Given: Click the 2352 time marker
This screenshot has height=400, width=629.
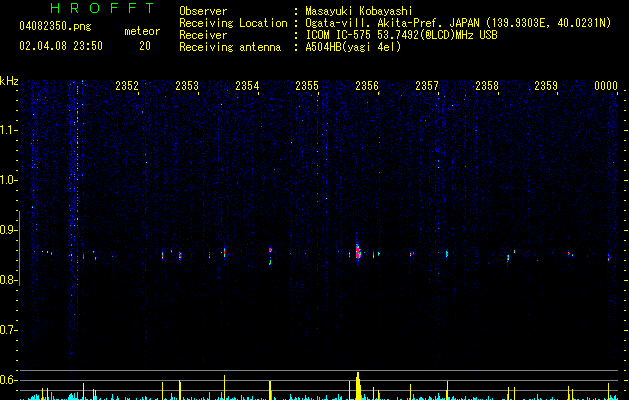Looking at the screenshot, I should pos(127,86).
